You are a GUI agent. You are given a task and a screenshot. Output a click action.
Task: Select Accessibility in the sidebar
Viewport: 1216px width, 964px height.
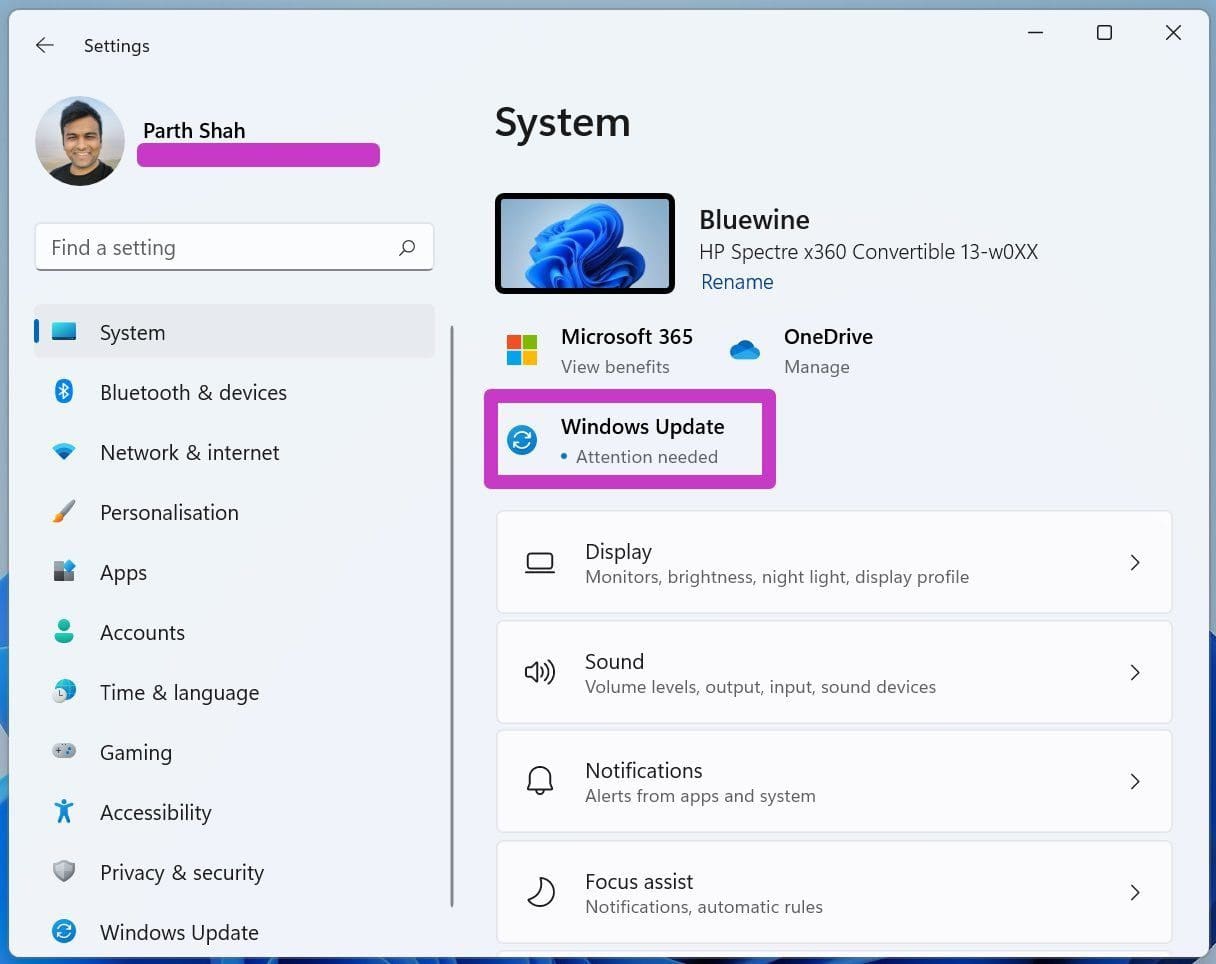click(x=234, y=812)
